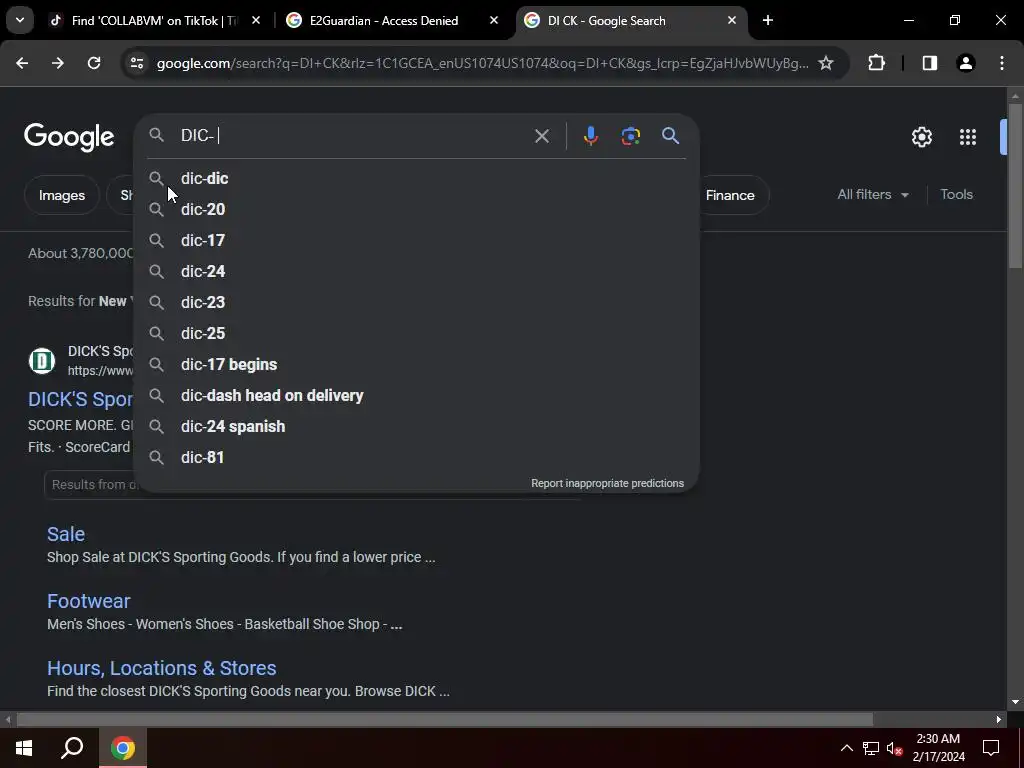This screenshot has width=1024, height=768.
Task: Choose the dic-17 suggestion
Action: point(416,240)
